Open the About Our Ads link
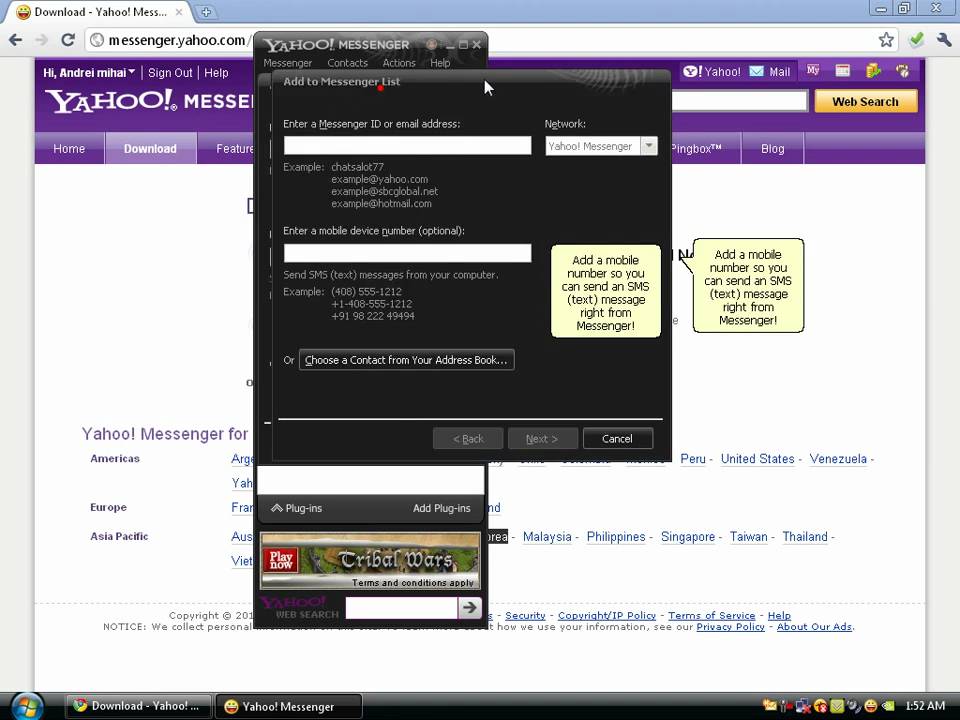 814,627
